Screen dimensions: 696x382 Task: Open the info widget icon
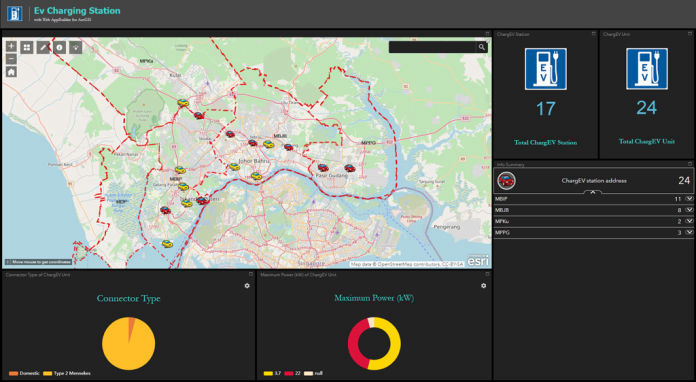pos(59,47)
